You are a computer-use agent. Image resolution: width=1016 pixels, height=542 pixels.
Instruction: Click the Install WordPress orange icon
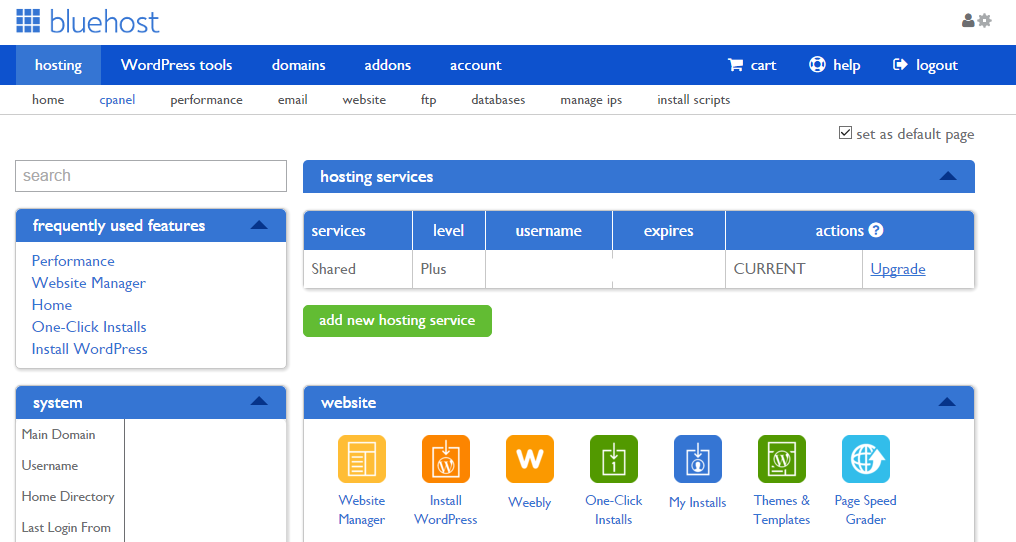(x=446, y=459)
